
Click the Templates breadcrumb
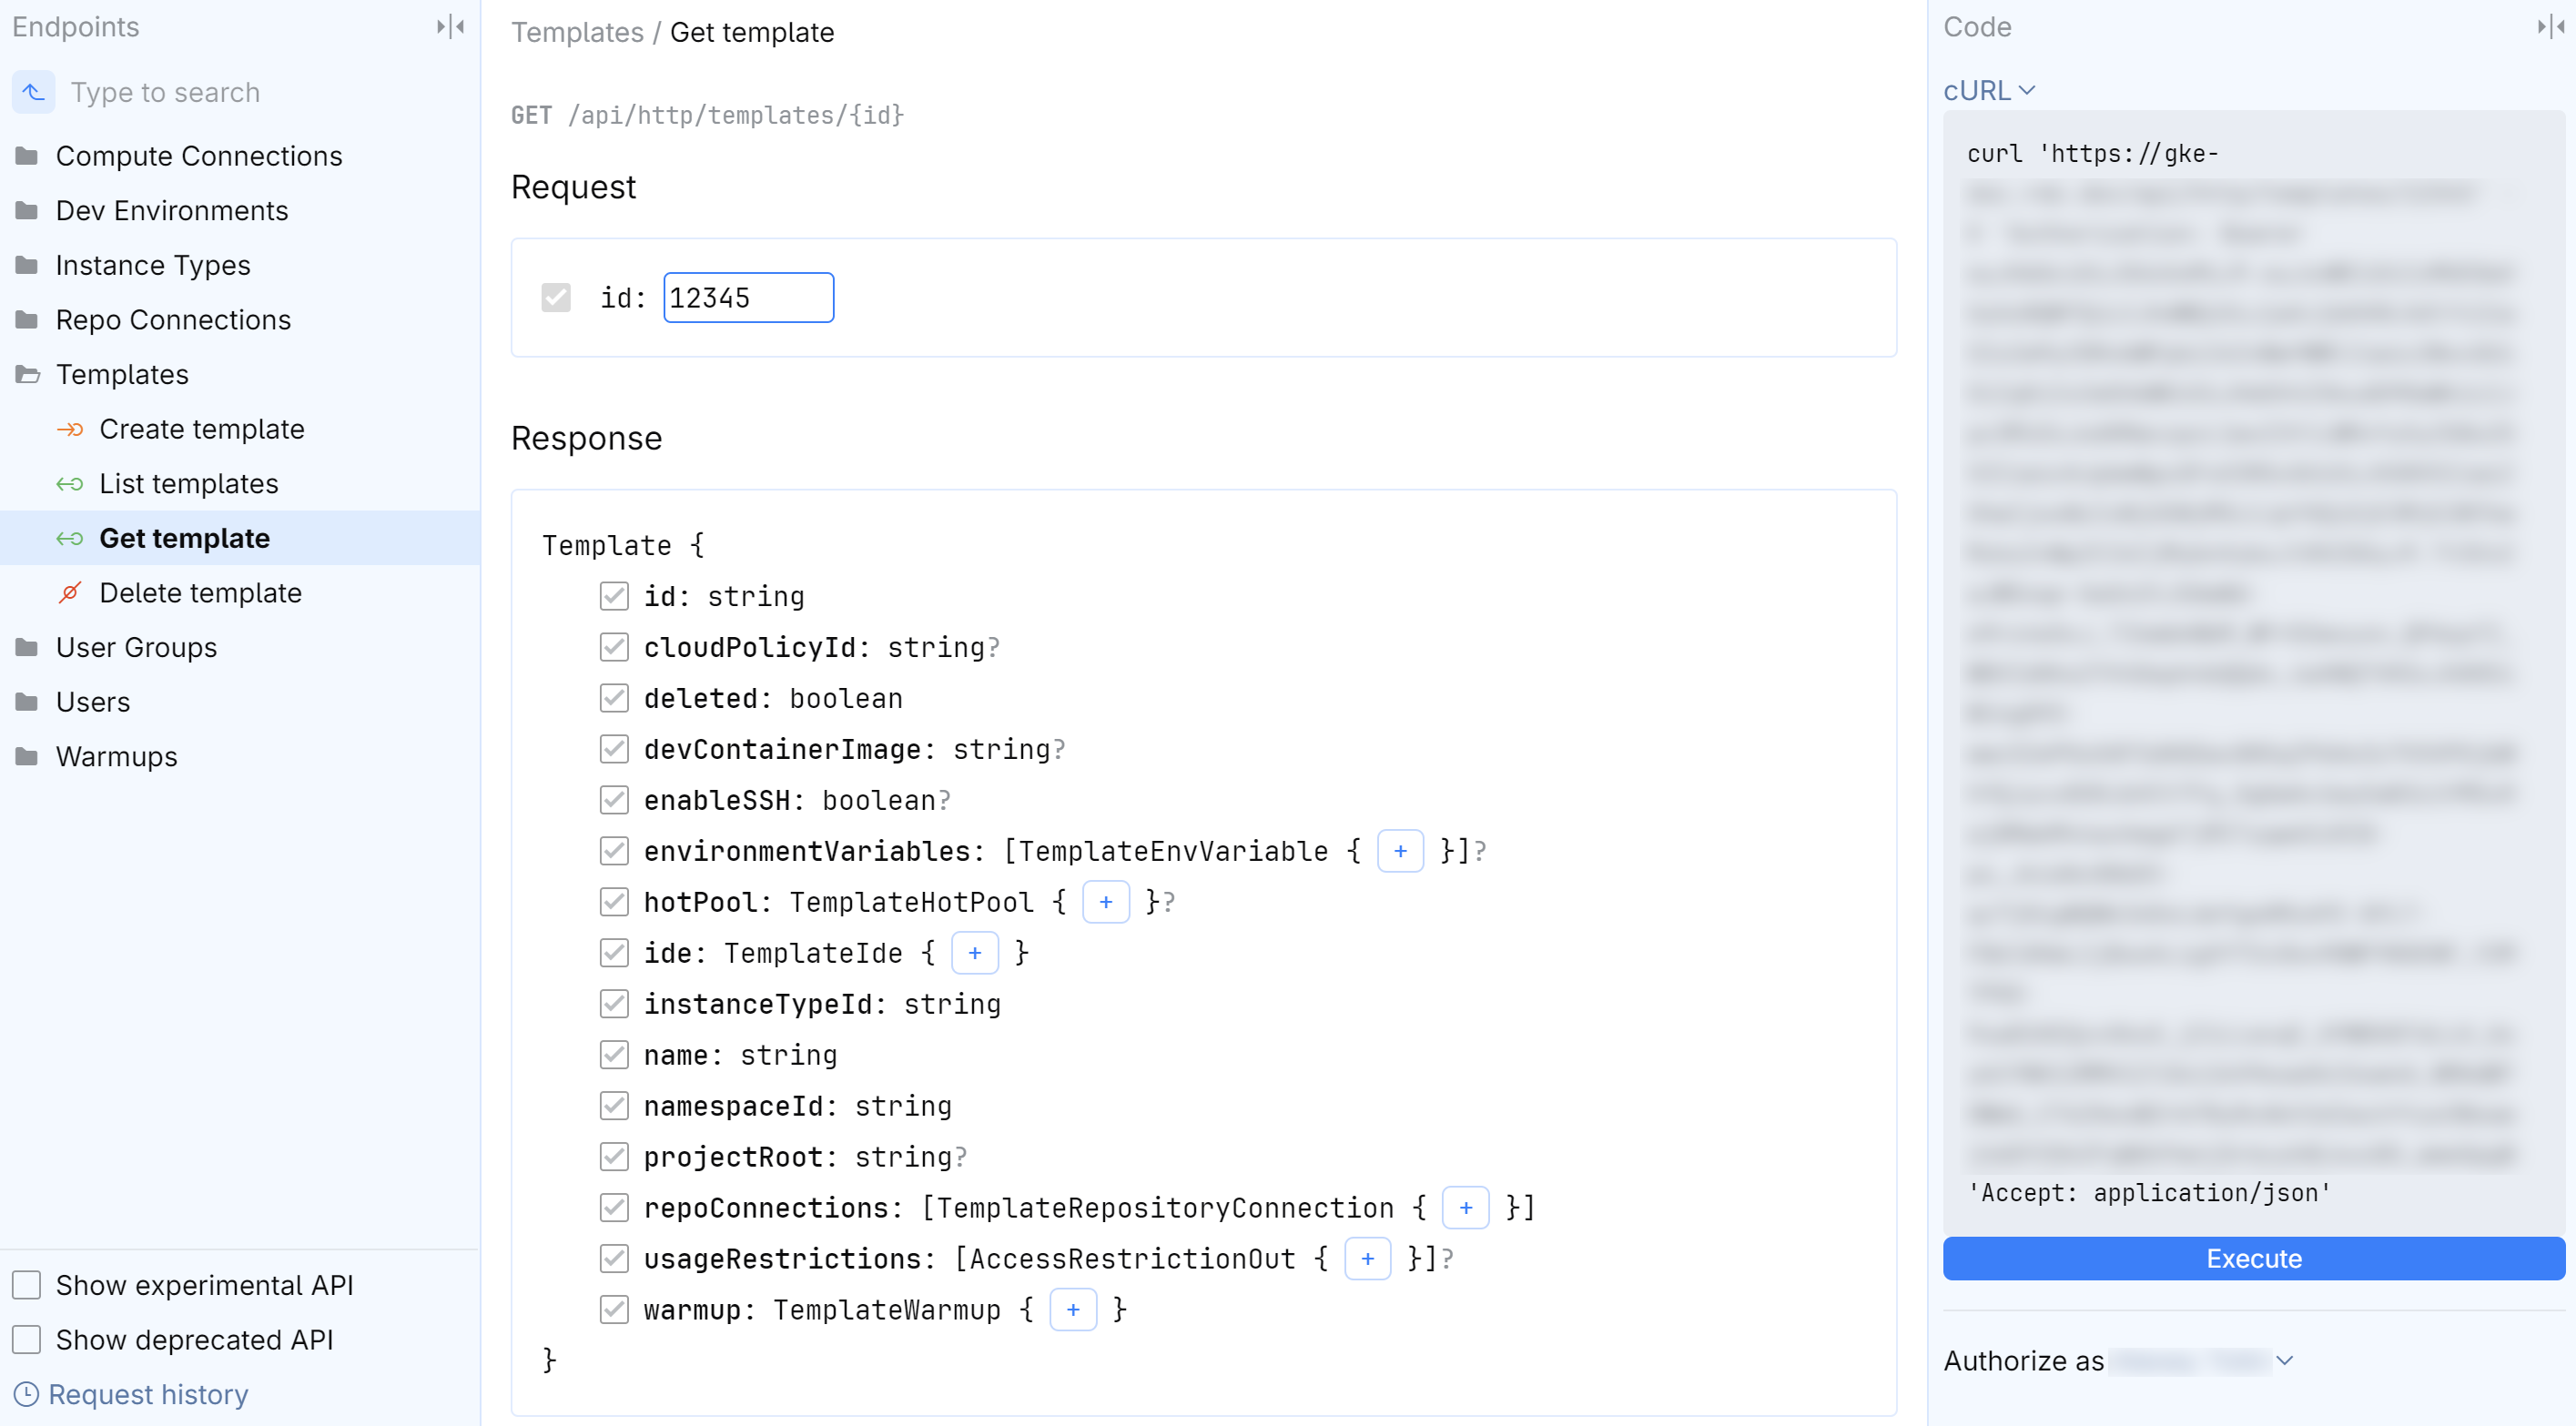click(x=577, y=31)
